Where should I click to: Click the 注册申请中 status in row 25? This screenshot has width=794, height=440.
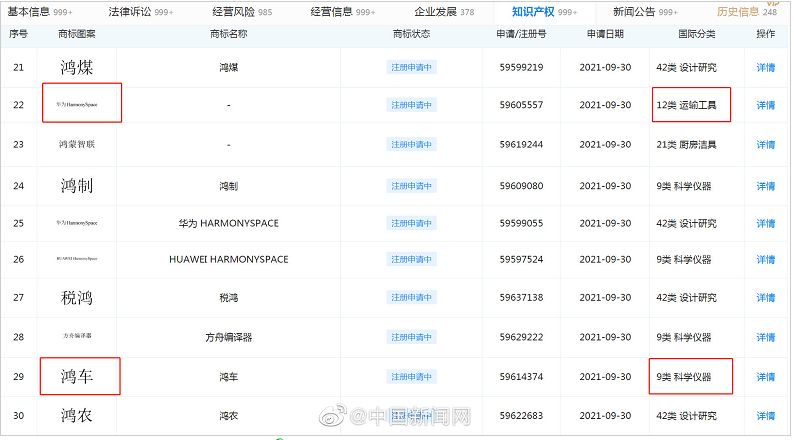pyautogui.click(x=411, y=223)
